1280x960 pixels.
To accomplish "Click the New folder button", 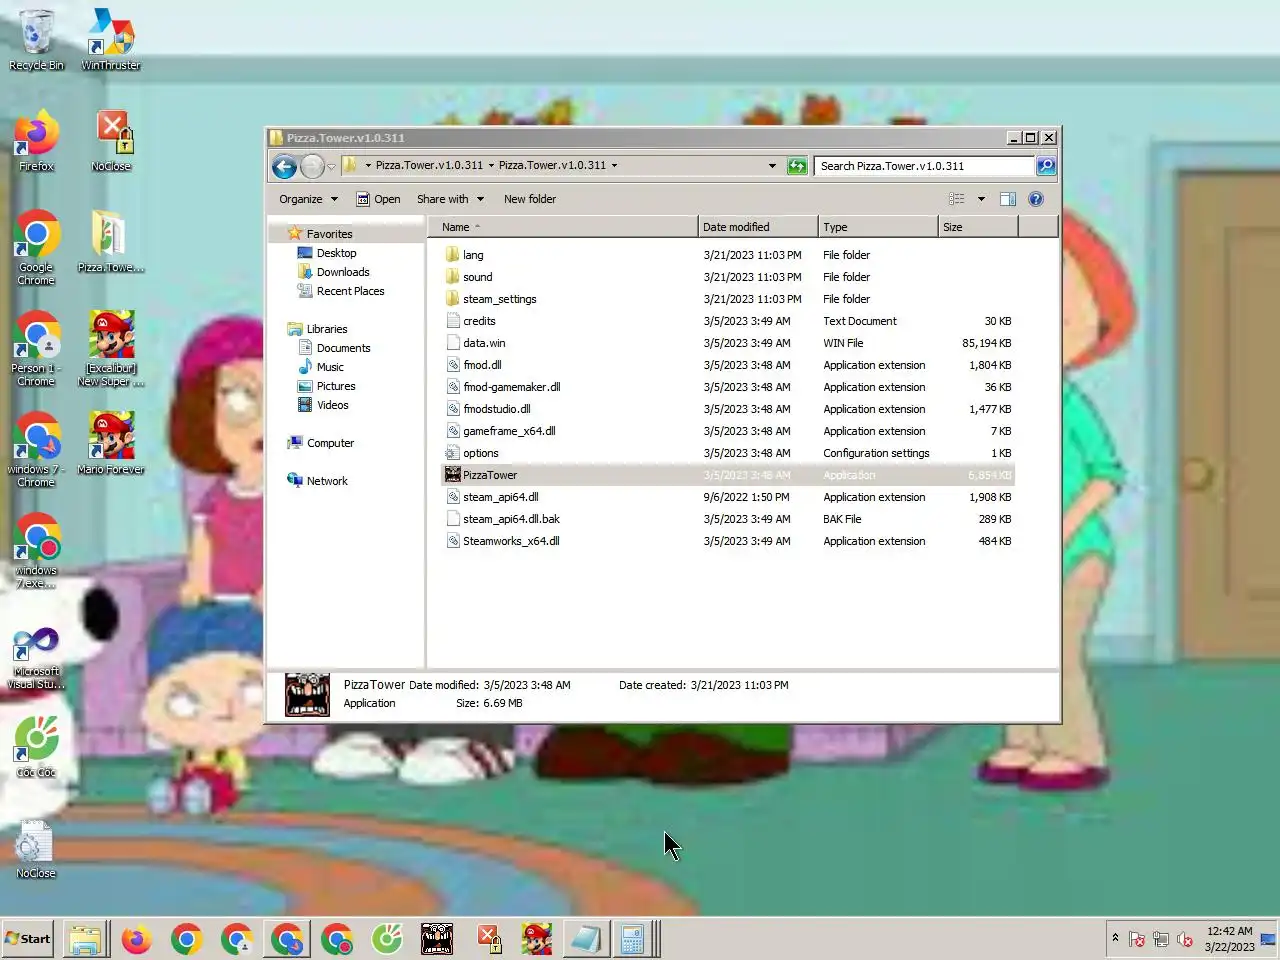I will click(x=530, y=199).
